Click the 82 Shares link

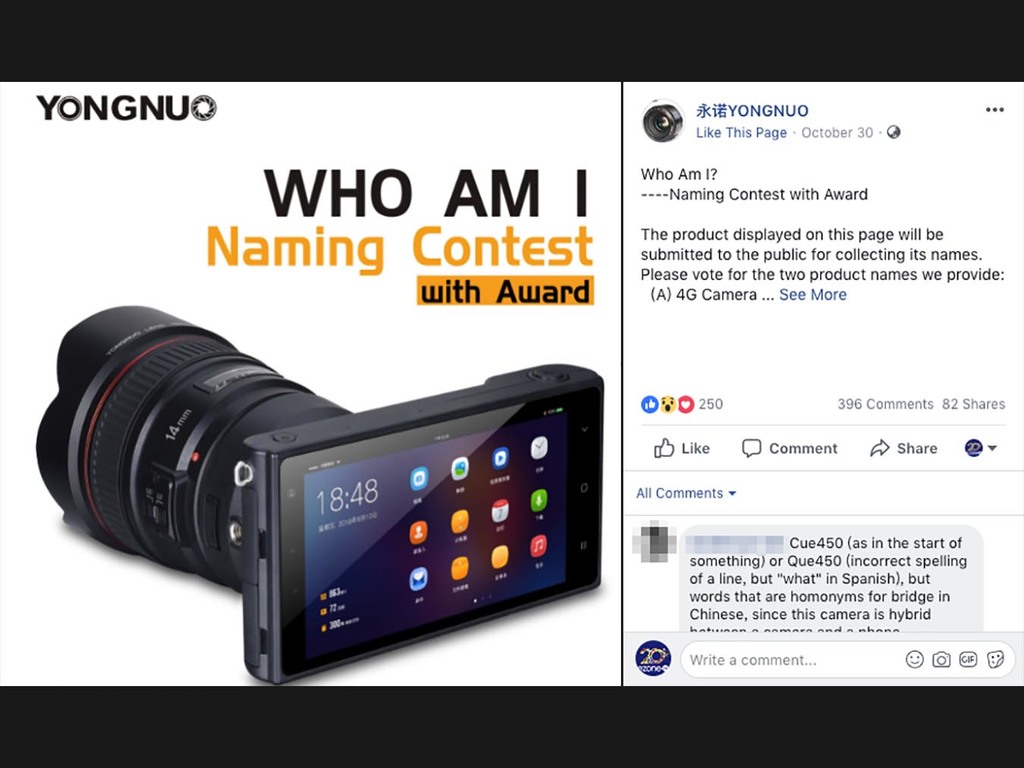pos(973,404)
